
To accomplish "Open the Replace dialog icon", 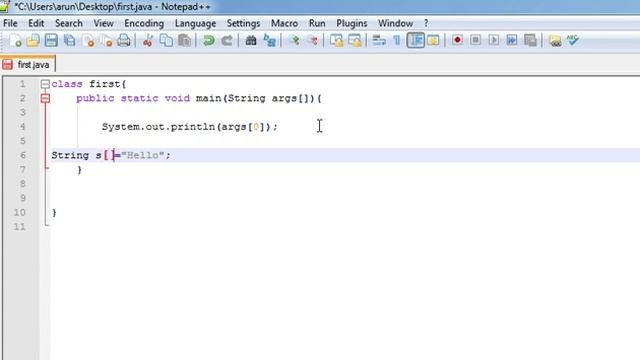I will point(269,40).
